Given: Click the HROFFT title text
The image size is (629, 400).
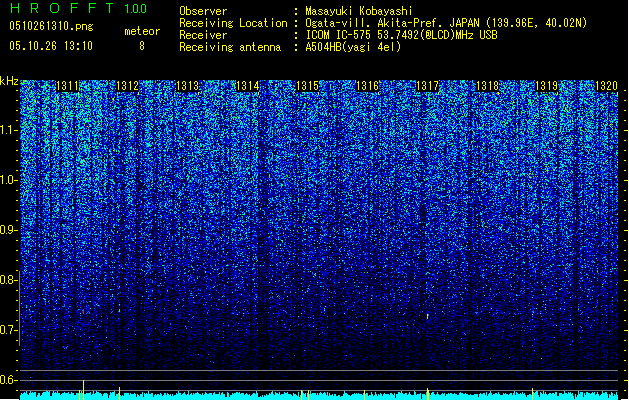Looking at the screenshot, I should point(63,8).
